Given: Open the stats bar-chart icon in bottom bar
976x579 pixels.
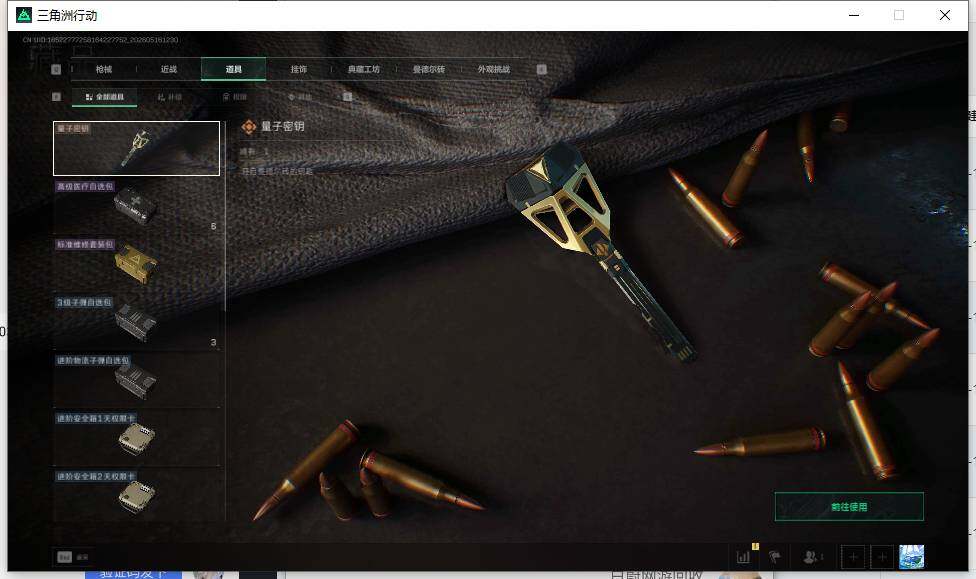Looking at the screenshot, I should (x=743, y=557).
